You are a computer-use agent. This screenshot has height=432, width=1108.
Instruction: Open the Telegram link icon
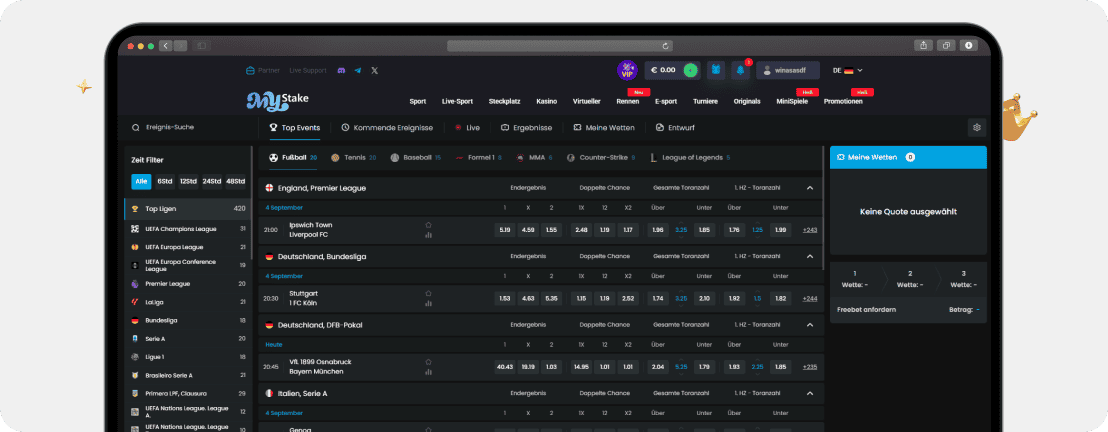pos(358,71)
